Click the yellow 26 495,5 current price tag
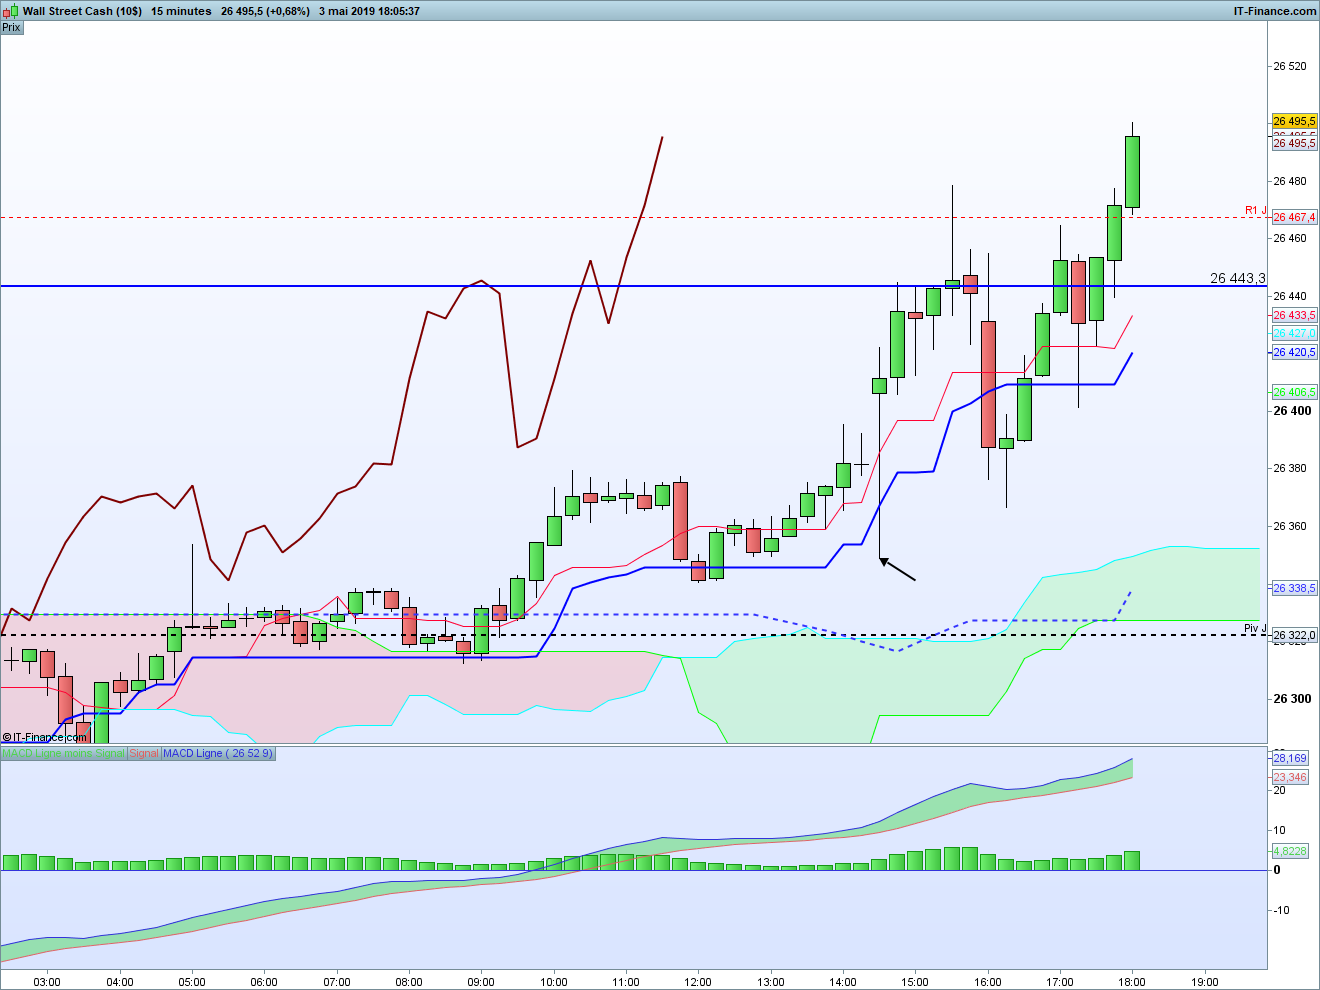 tap(1294, 121)
